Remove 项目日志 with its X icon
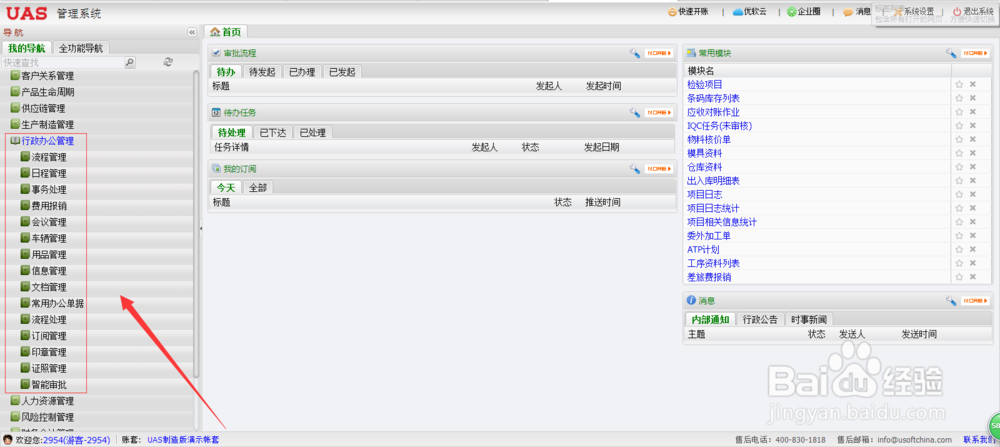Screen dimensions: 1000x447 973,194
